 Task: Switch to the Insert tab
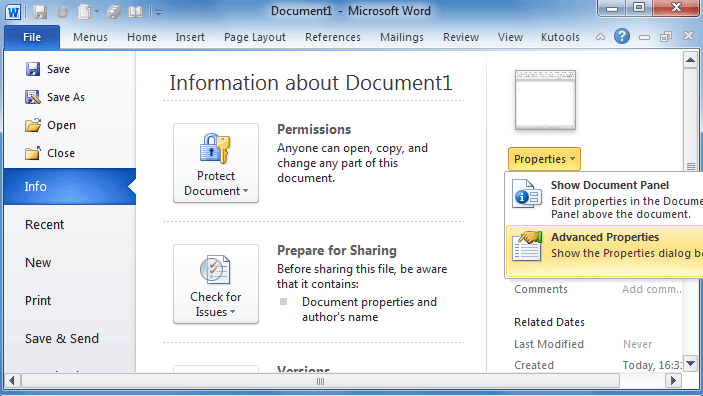[x=190, y=37]
